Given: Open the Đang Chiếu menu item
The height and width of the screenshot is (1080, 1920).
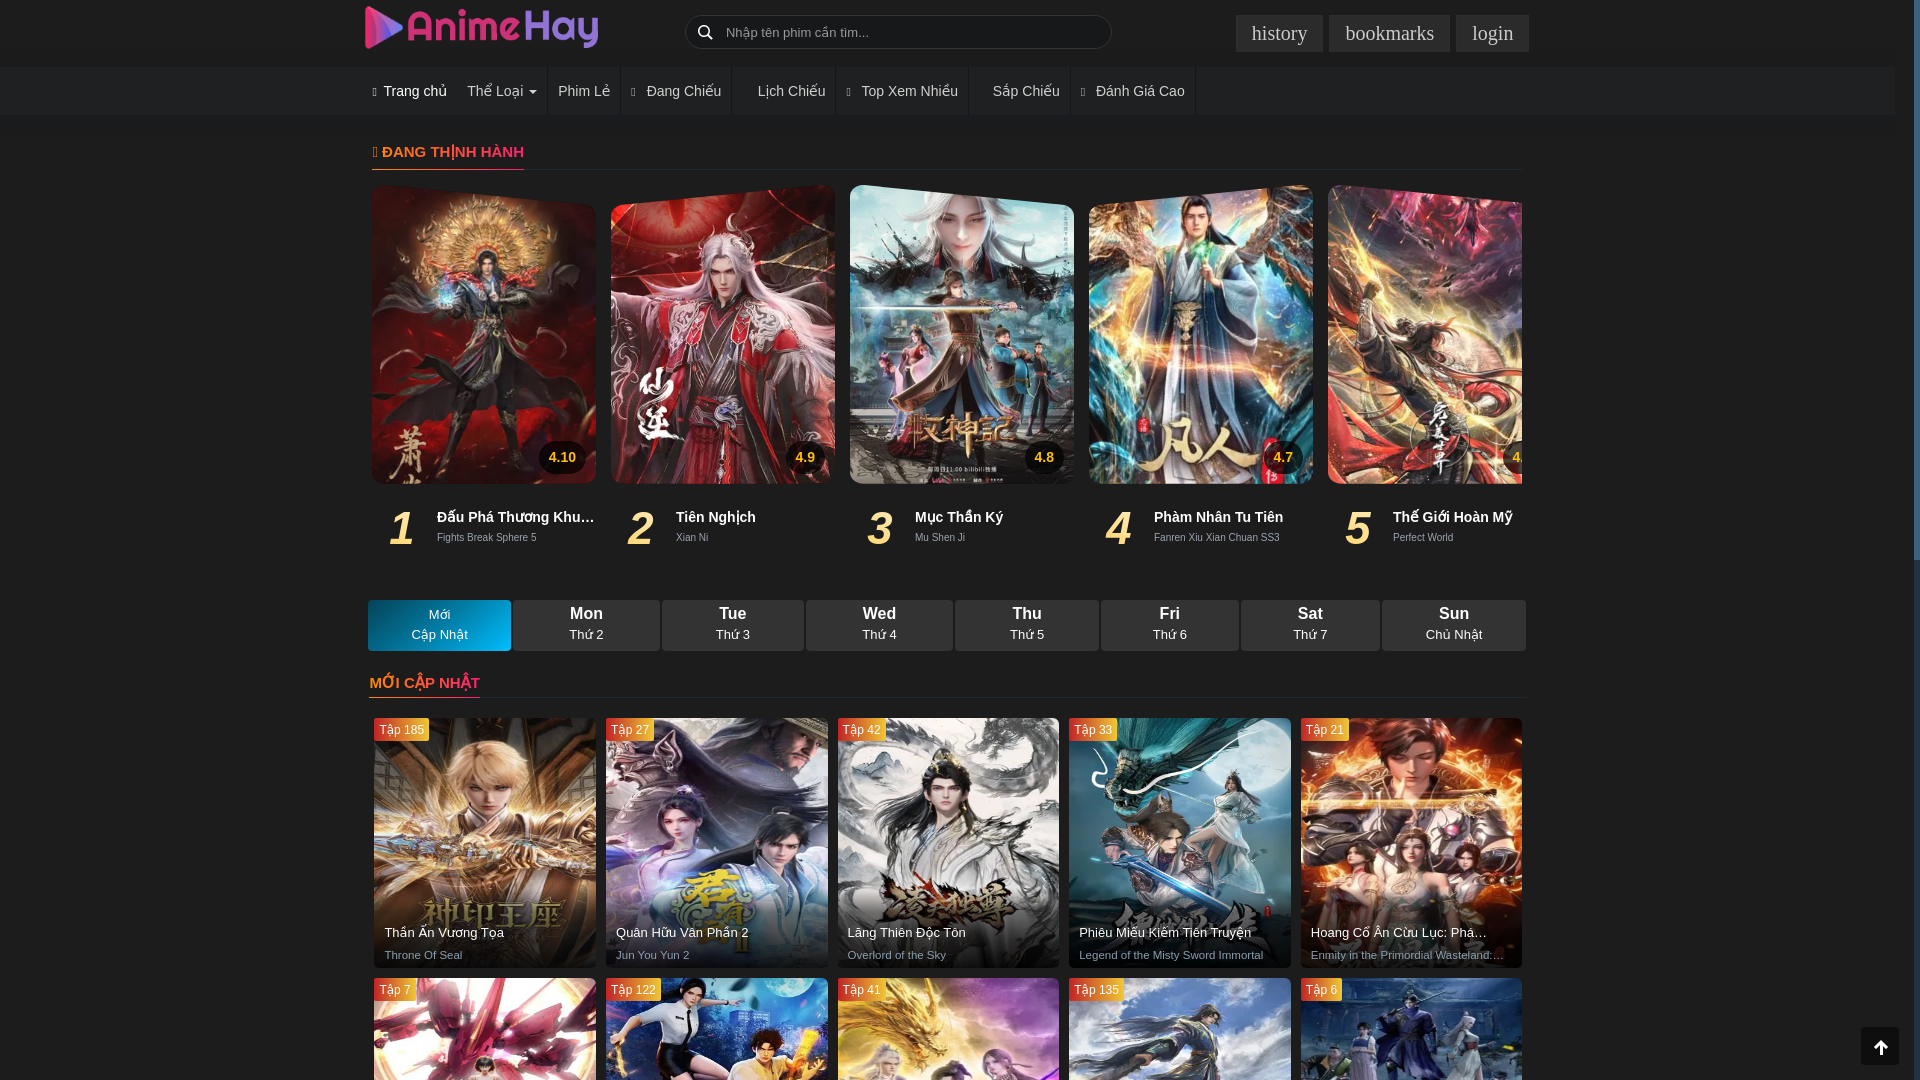Looking at the screenshot, I should 676,91.
